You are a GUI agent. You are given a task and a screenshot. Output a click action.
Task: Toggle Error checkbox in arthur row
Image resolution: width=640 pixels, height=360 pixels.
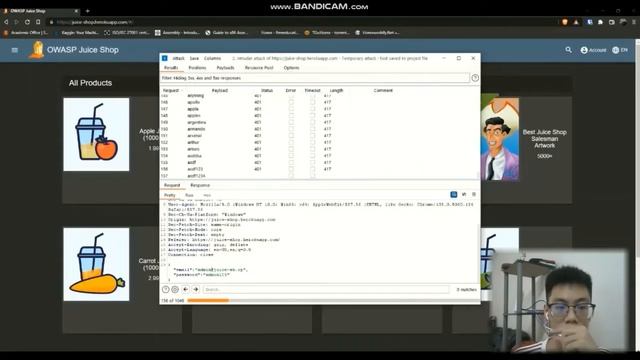click(x=291, y=142)
